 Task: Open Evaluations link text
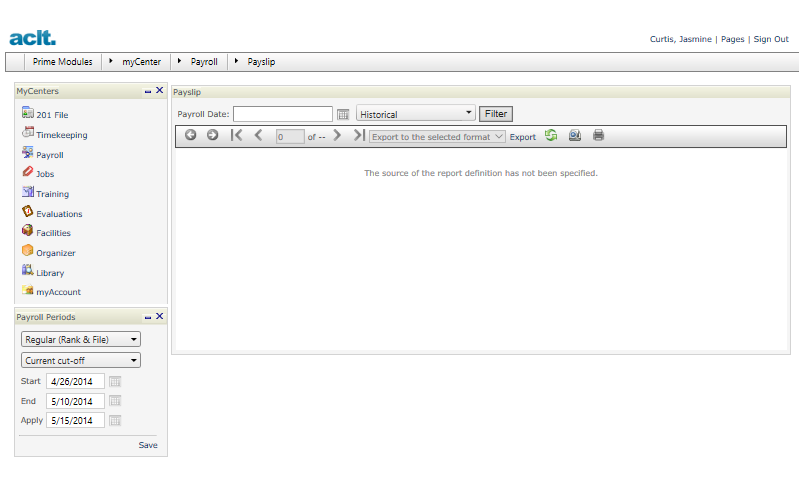59,214
